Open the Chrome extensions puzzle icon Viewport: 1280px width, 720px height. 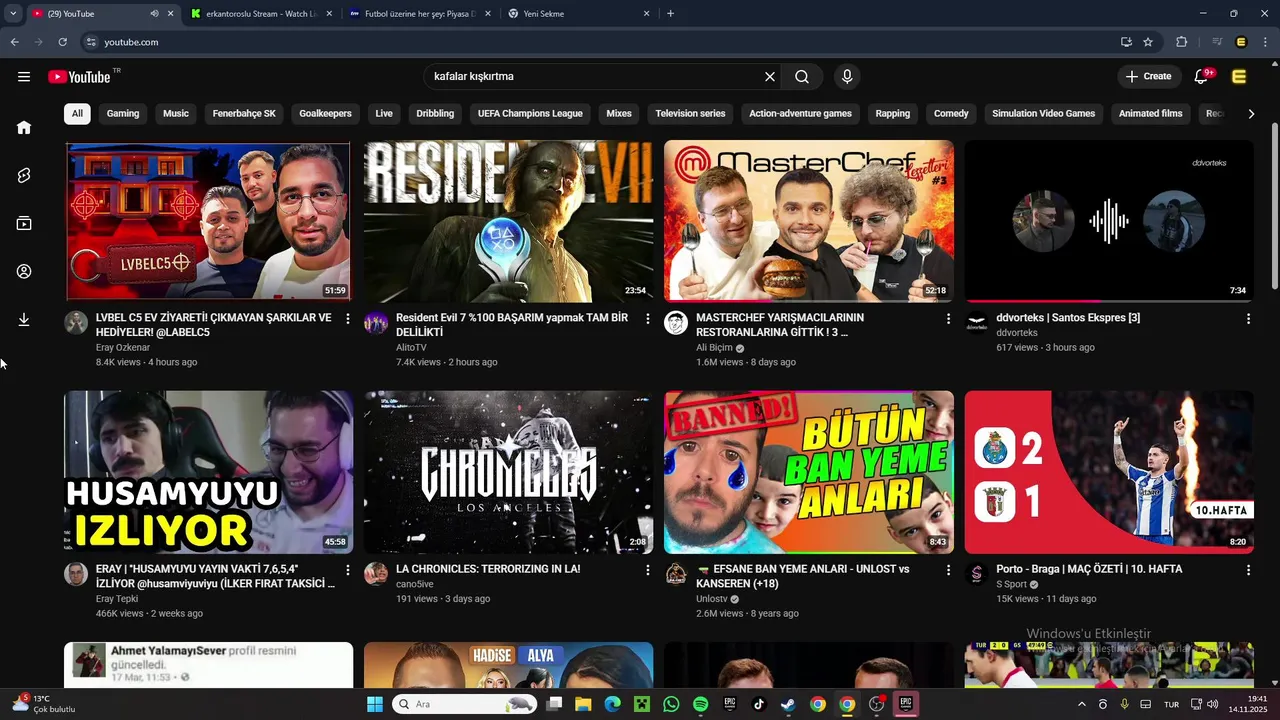(x=1181, y=42)
